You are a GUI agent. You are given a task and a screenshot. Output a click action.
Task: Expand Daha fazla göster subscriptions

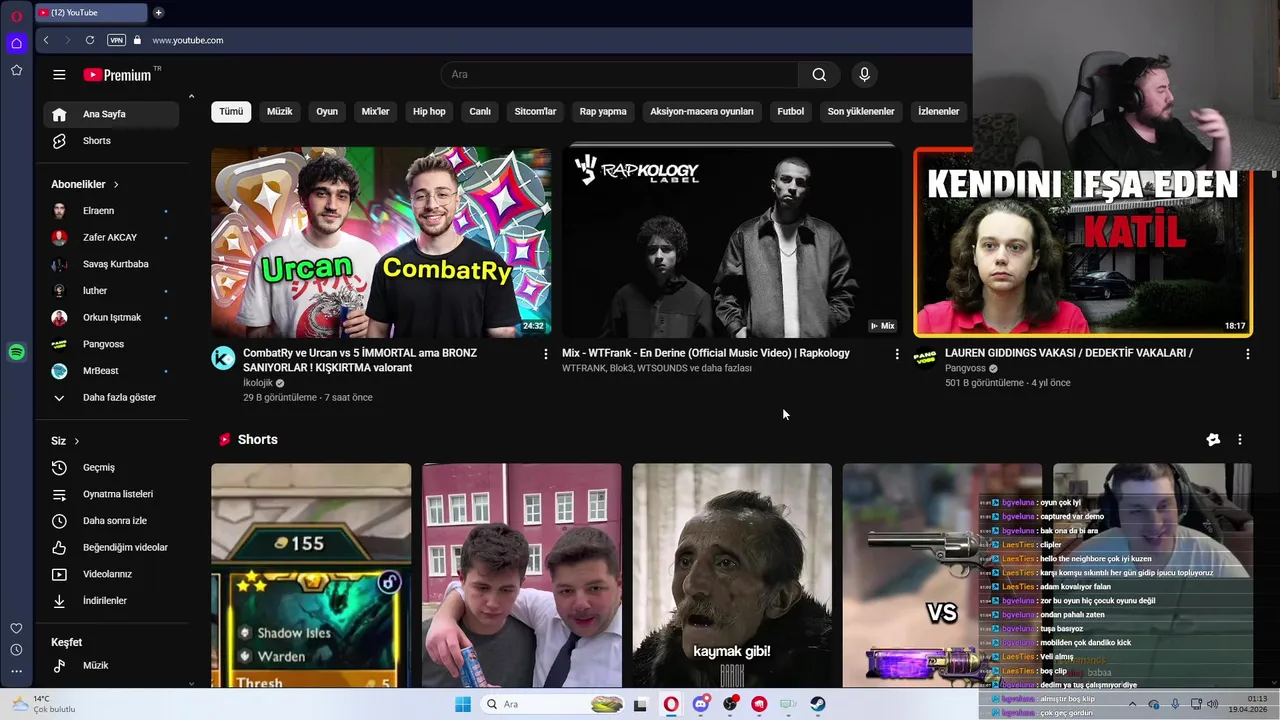click(111, 397)
